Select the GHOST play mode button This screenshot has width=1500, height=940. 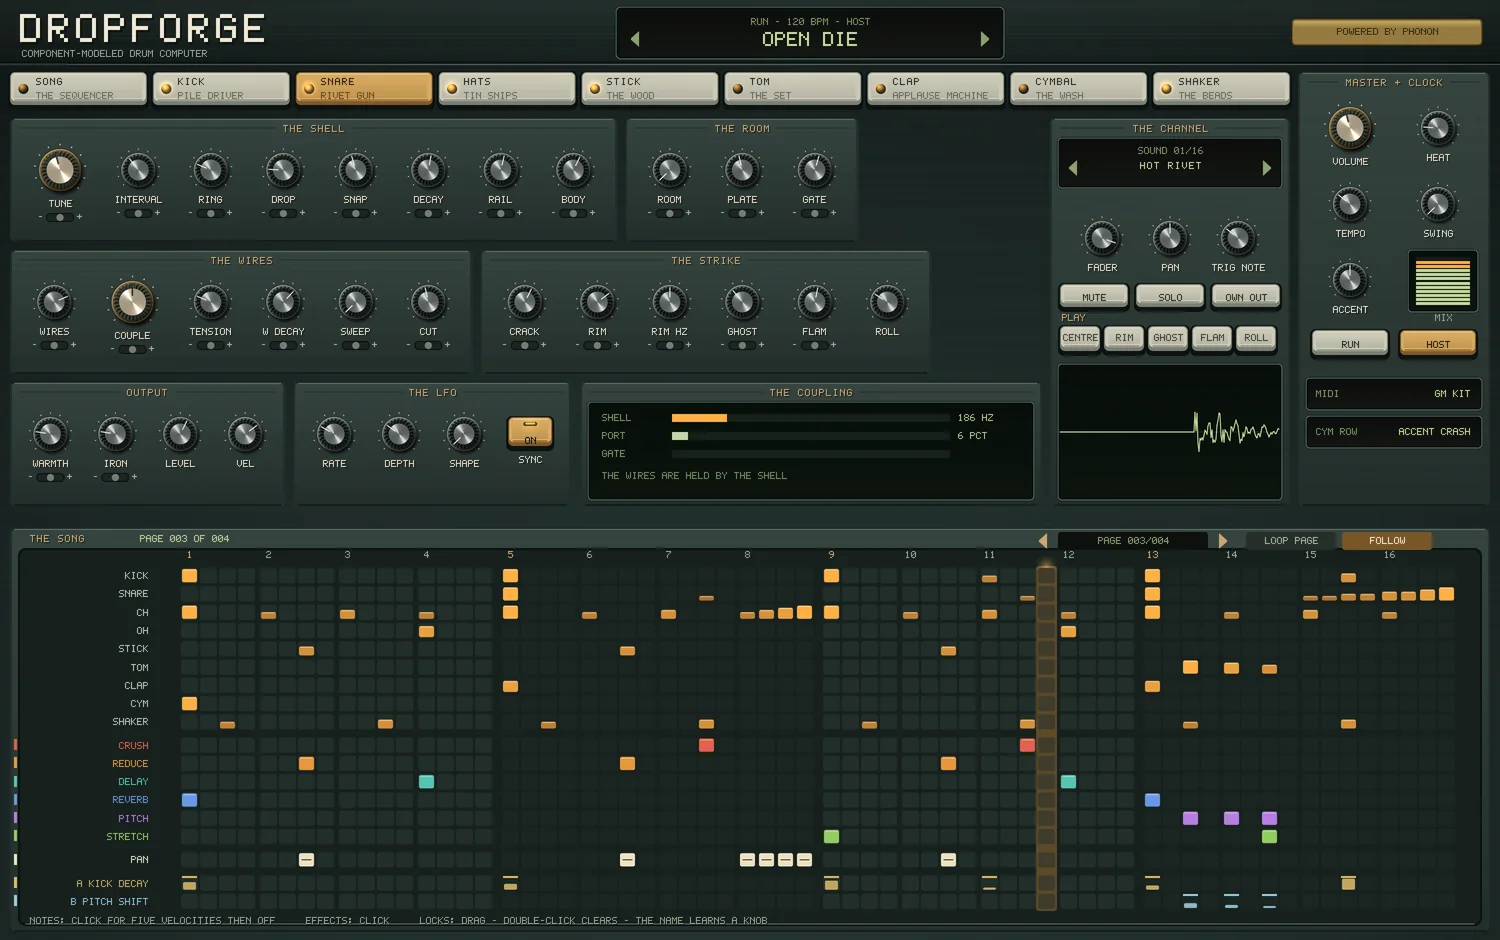1168,338
